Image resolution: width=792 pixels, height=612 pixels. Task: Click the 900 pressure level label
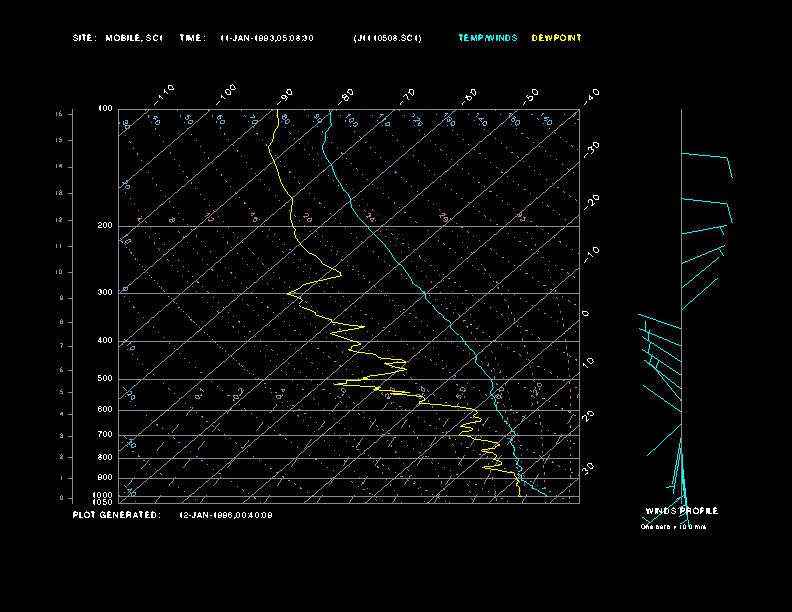tap(105, 477)
